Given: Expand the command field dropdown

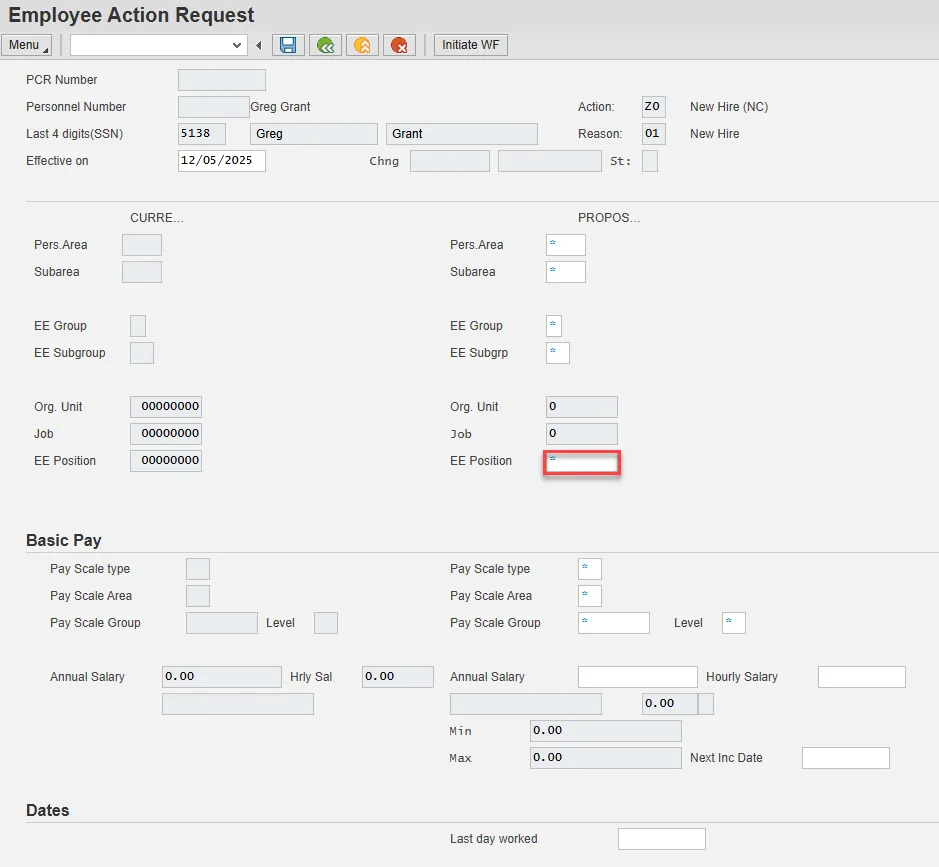Looking at the screenshot, I should coord(237,45).
